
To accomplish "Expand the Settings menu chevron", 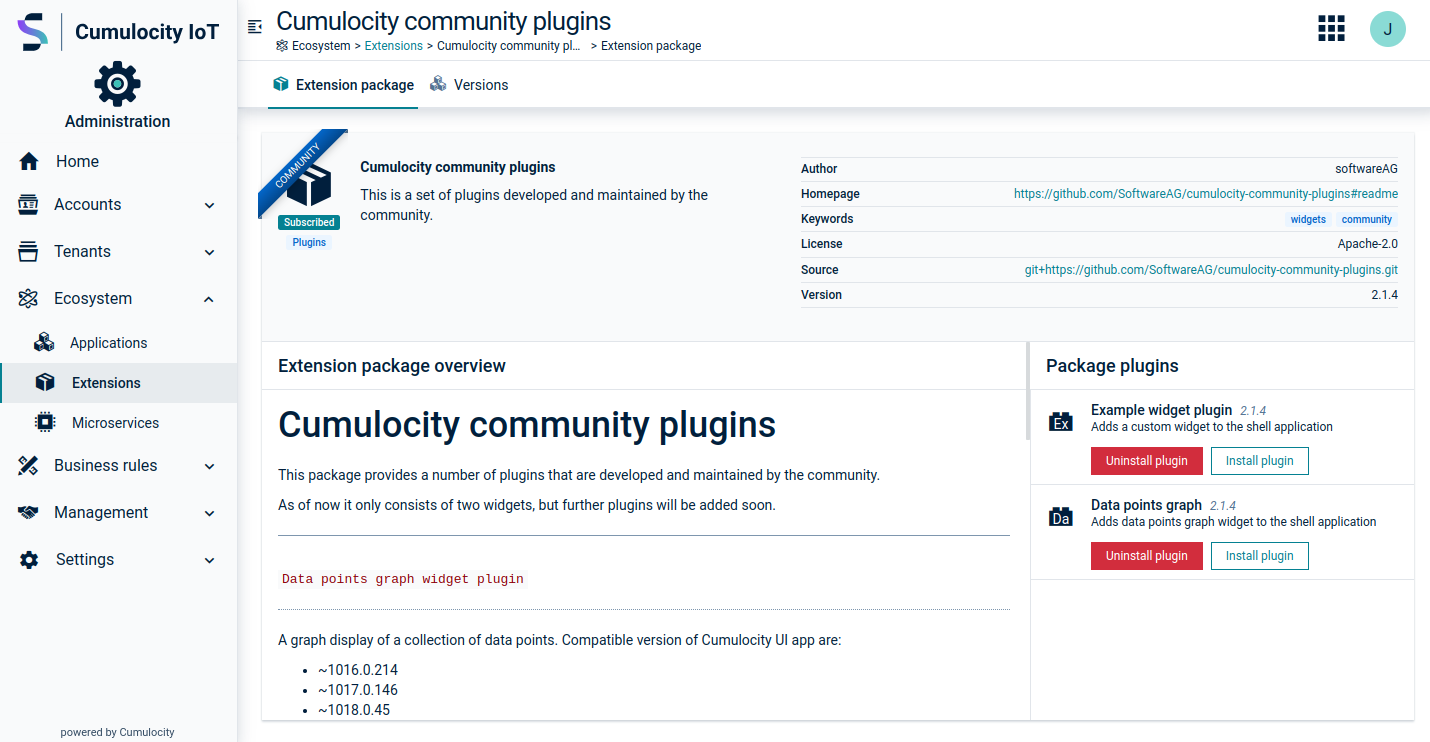I will tap(209, 560).
